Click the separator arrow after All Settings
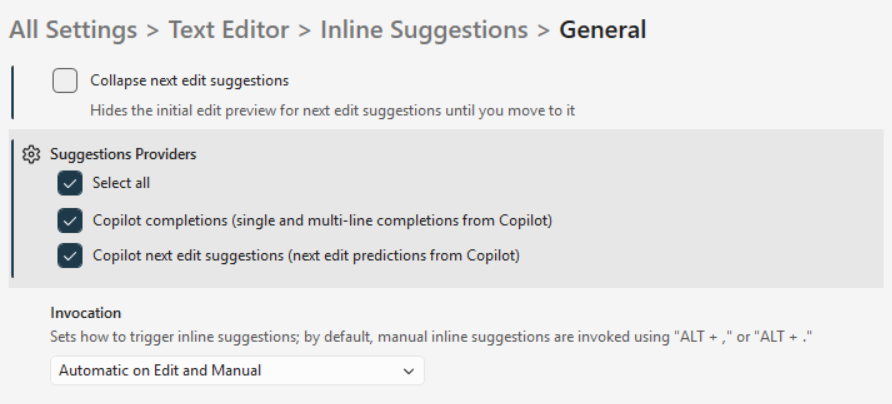 [153, 30]
